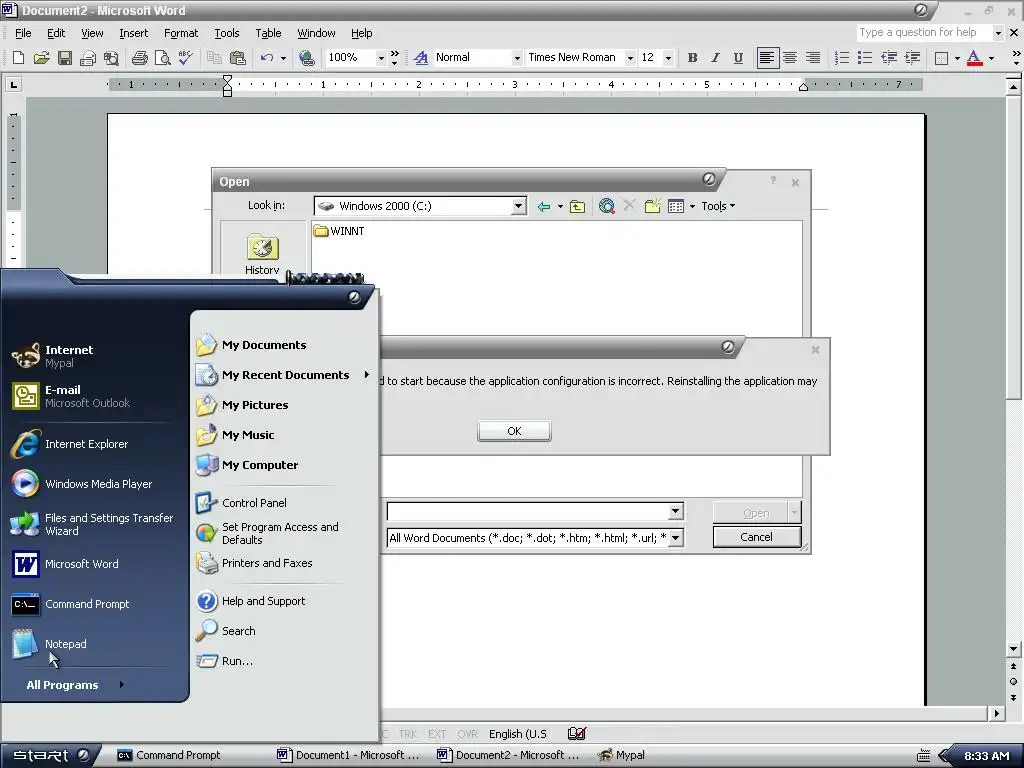This screenshot has height=768, width=1024.
Task: Toggle Align Left paragraph alignment
Action: 767,57
